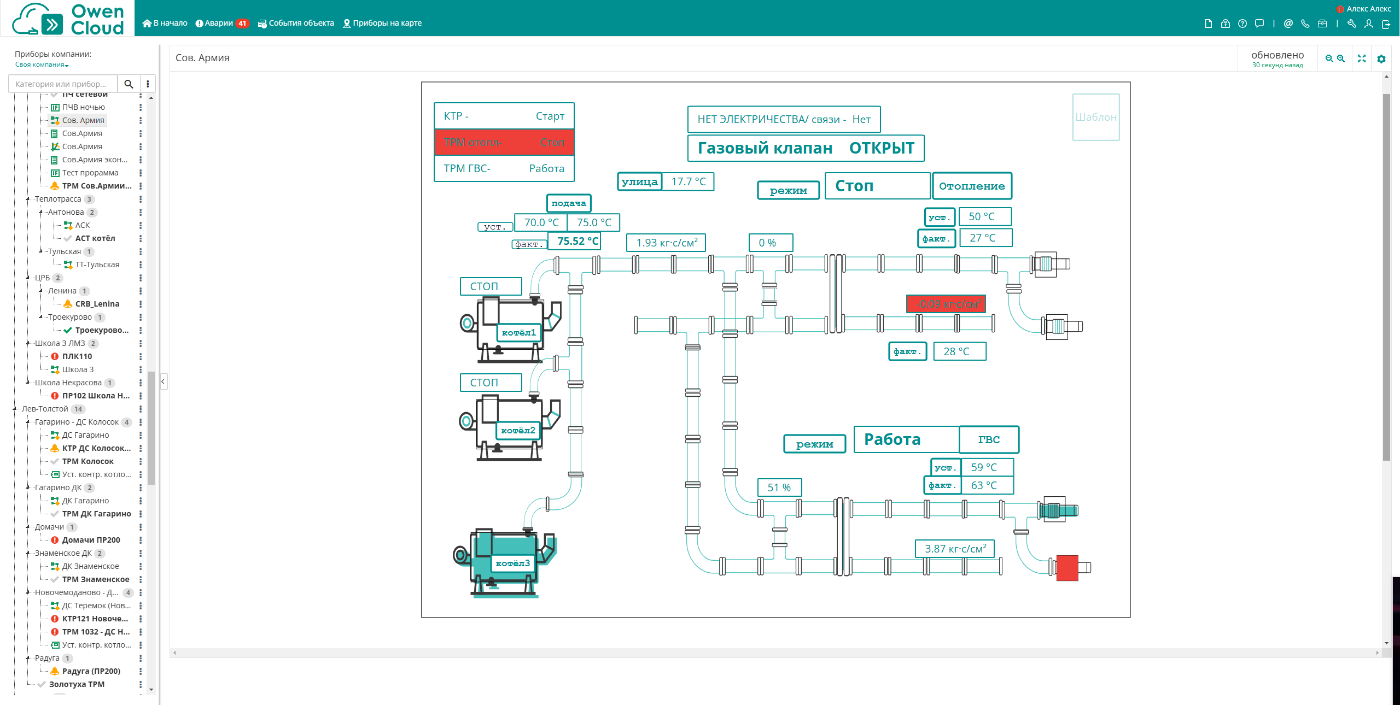Select Домачи ПР200 device in tree

(91, 540)
